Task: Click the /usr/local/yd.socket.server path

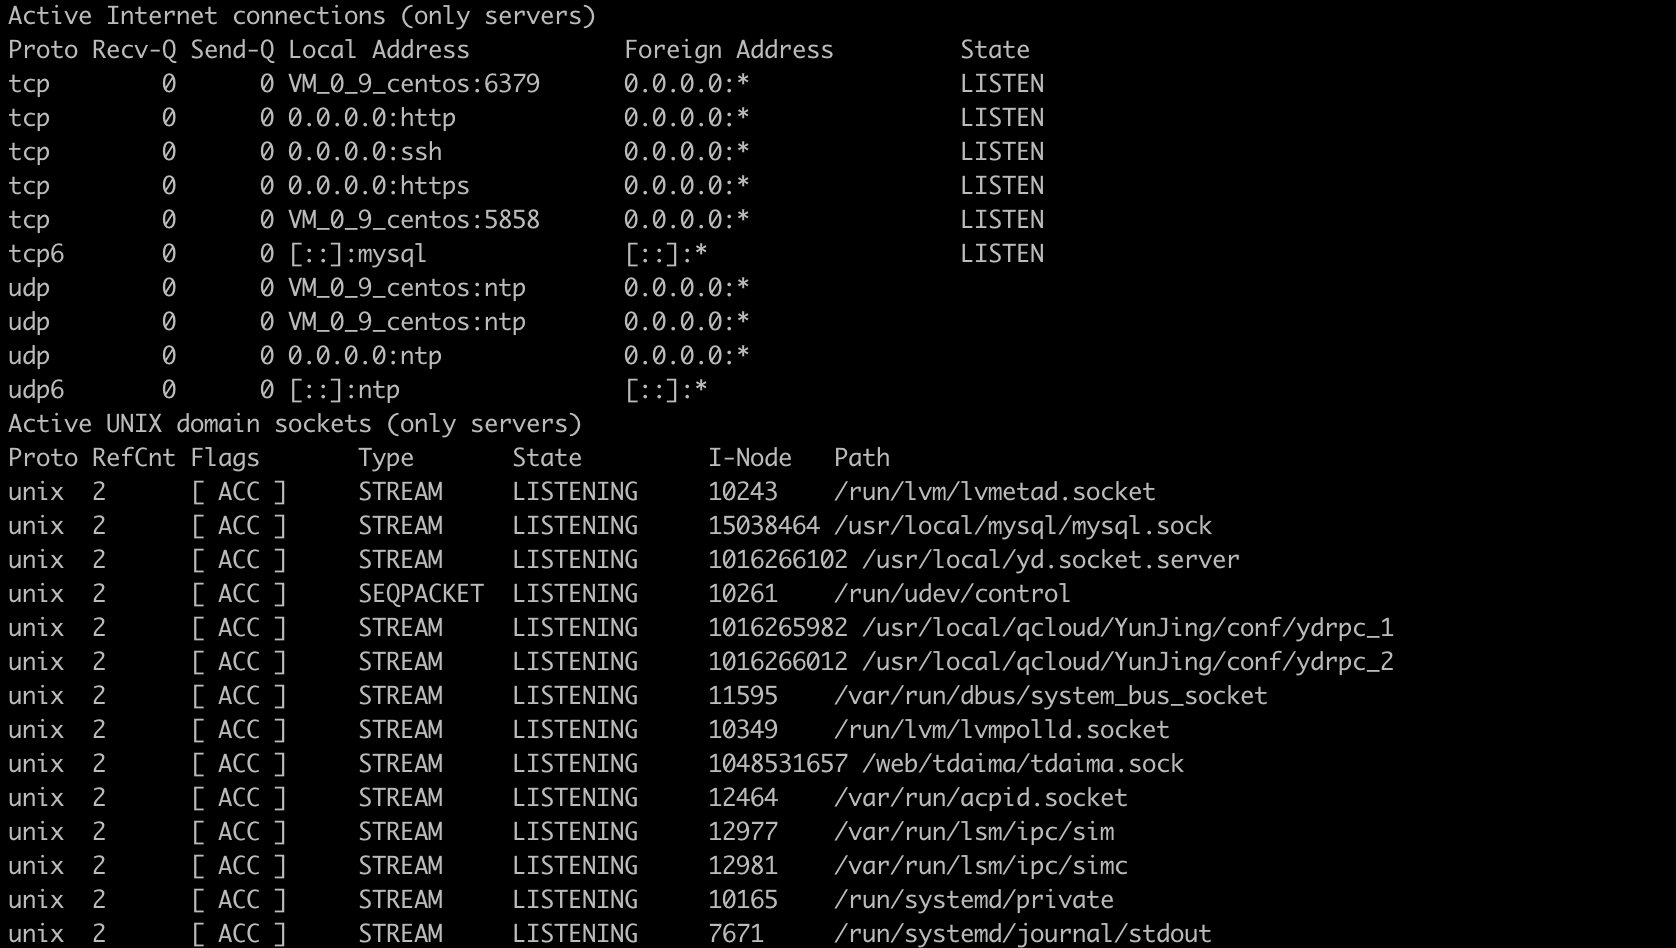Action: [x=1050, y=560]
